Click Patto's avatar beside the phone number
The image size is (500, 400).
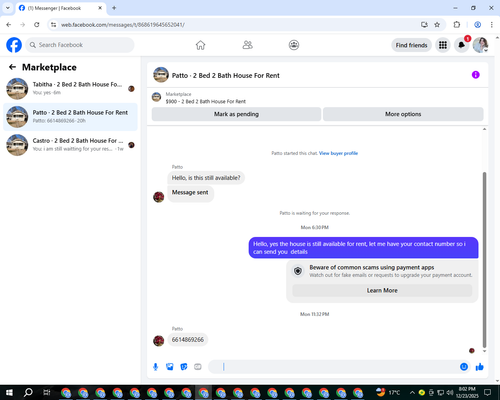(158, 341)
